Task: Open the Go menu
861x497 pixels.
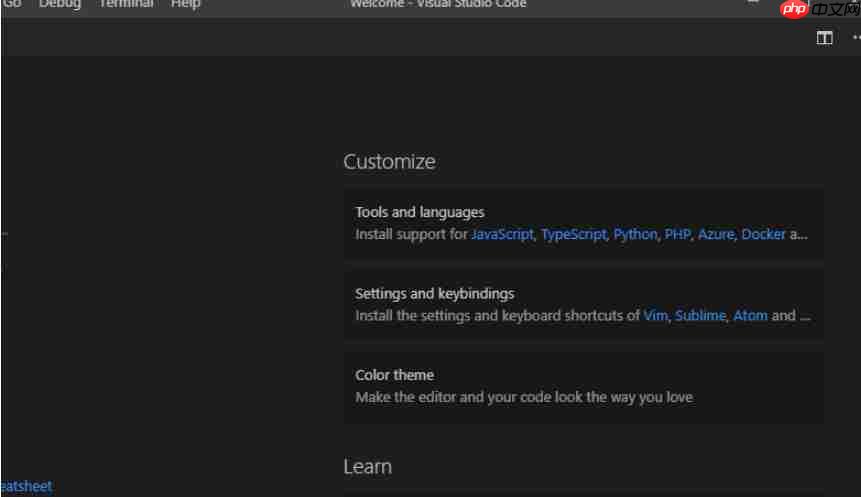Action: (x=12, y=4)
